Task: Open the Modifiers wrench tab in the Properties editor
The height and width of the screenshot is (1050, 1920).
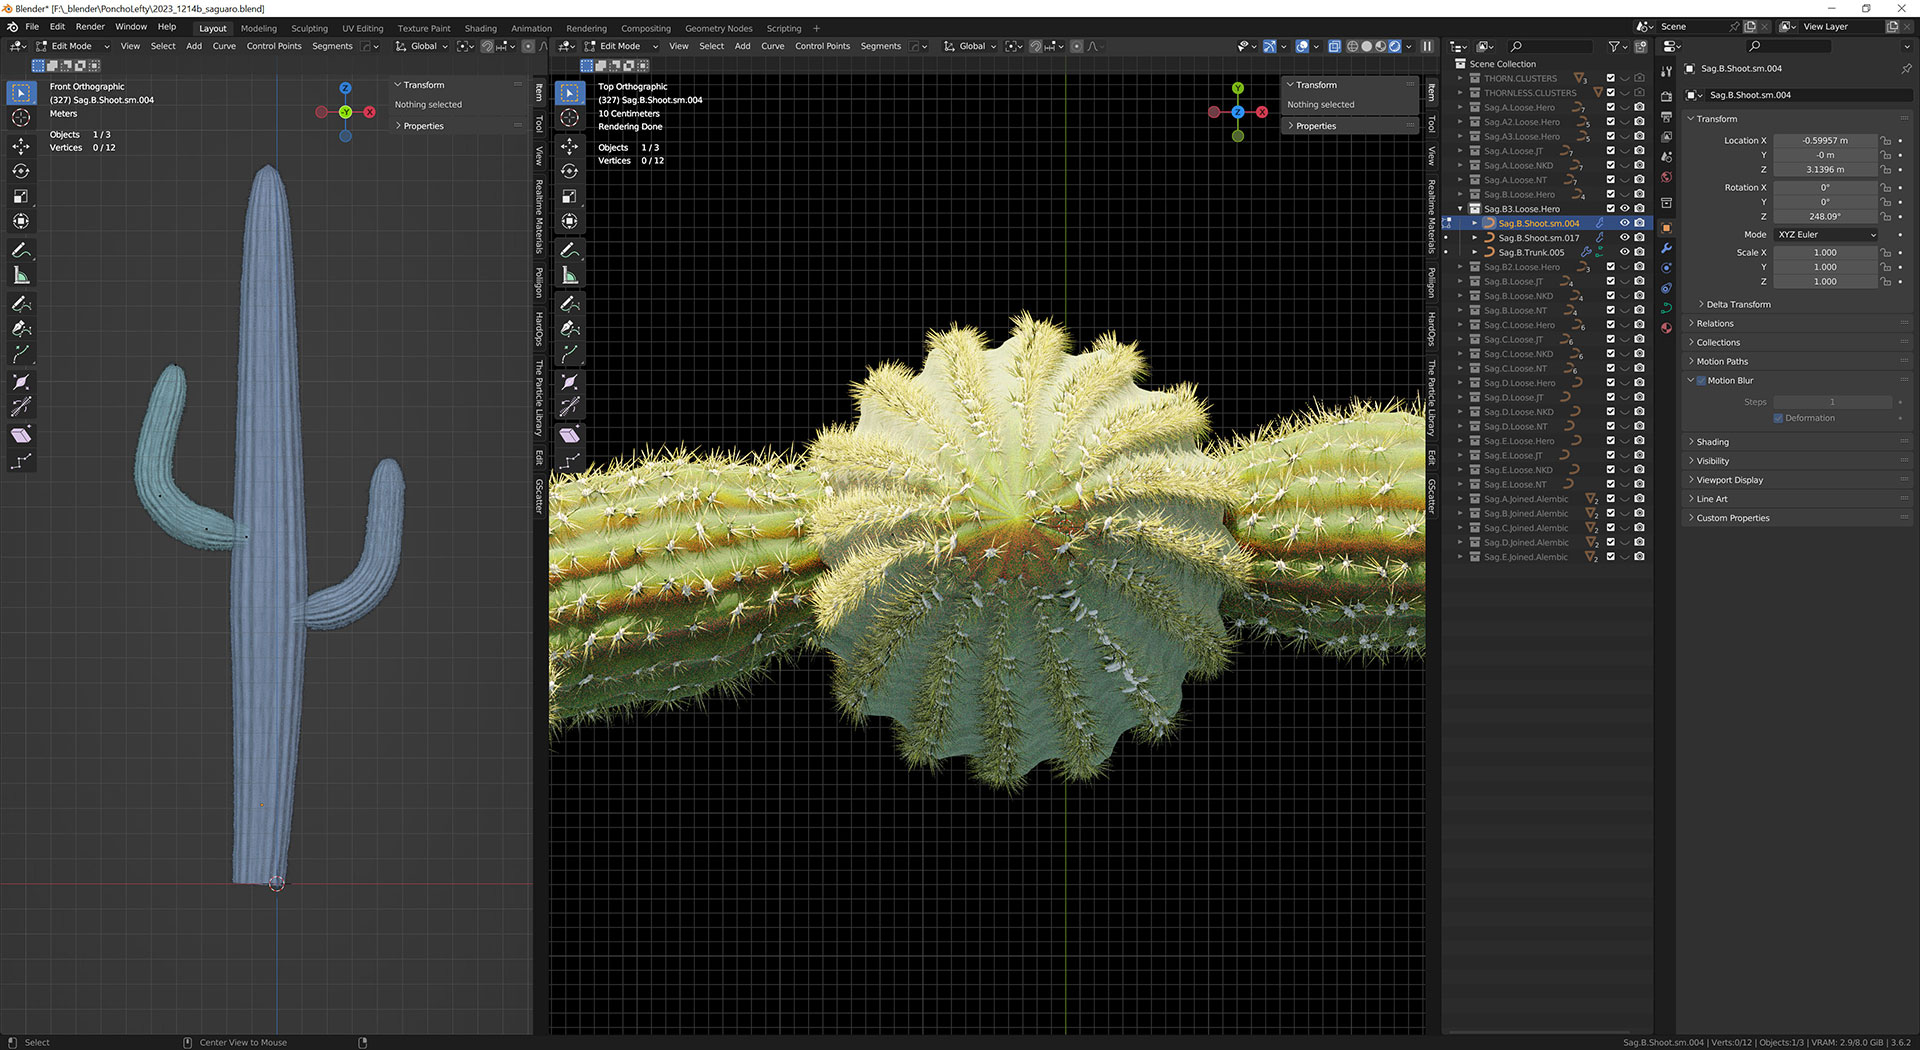Action: (1666, 248)
